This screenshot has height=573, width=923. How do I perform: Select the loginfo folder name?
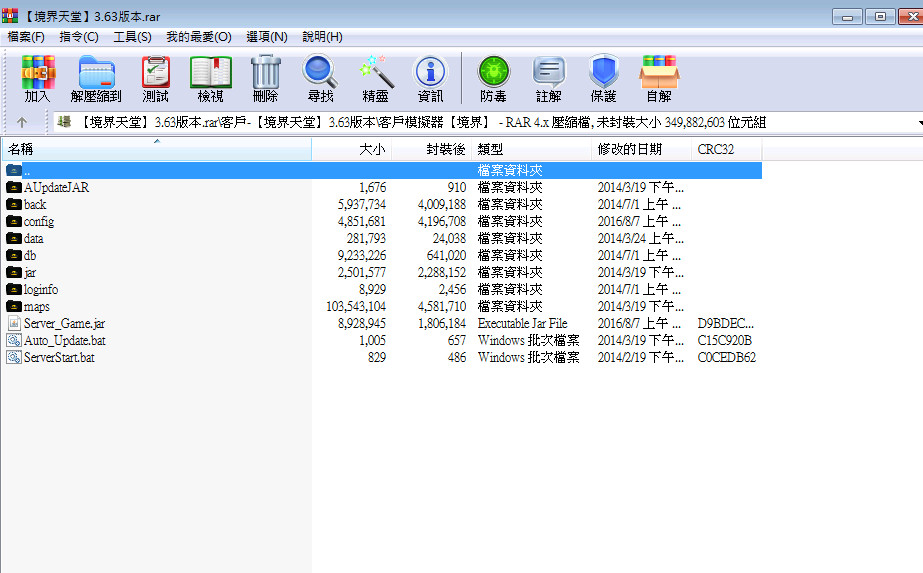click(x=41, y=290)
